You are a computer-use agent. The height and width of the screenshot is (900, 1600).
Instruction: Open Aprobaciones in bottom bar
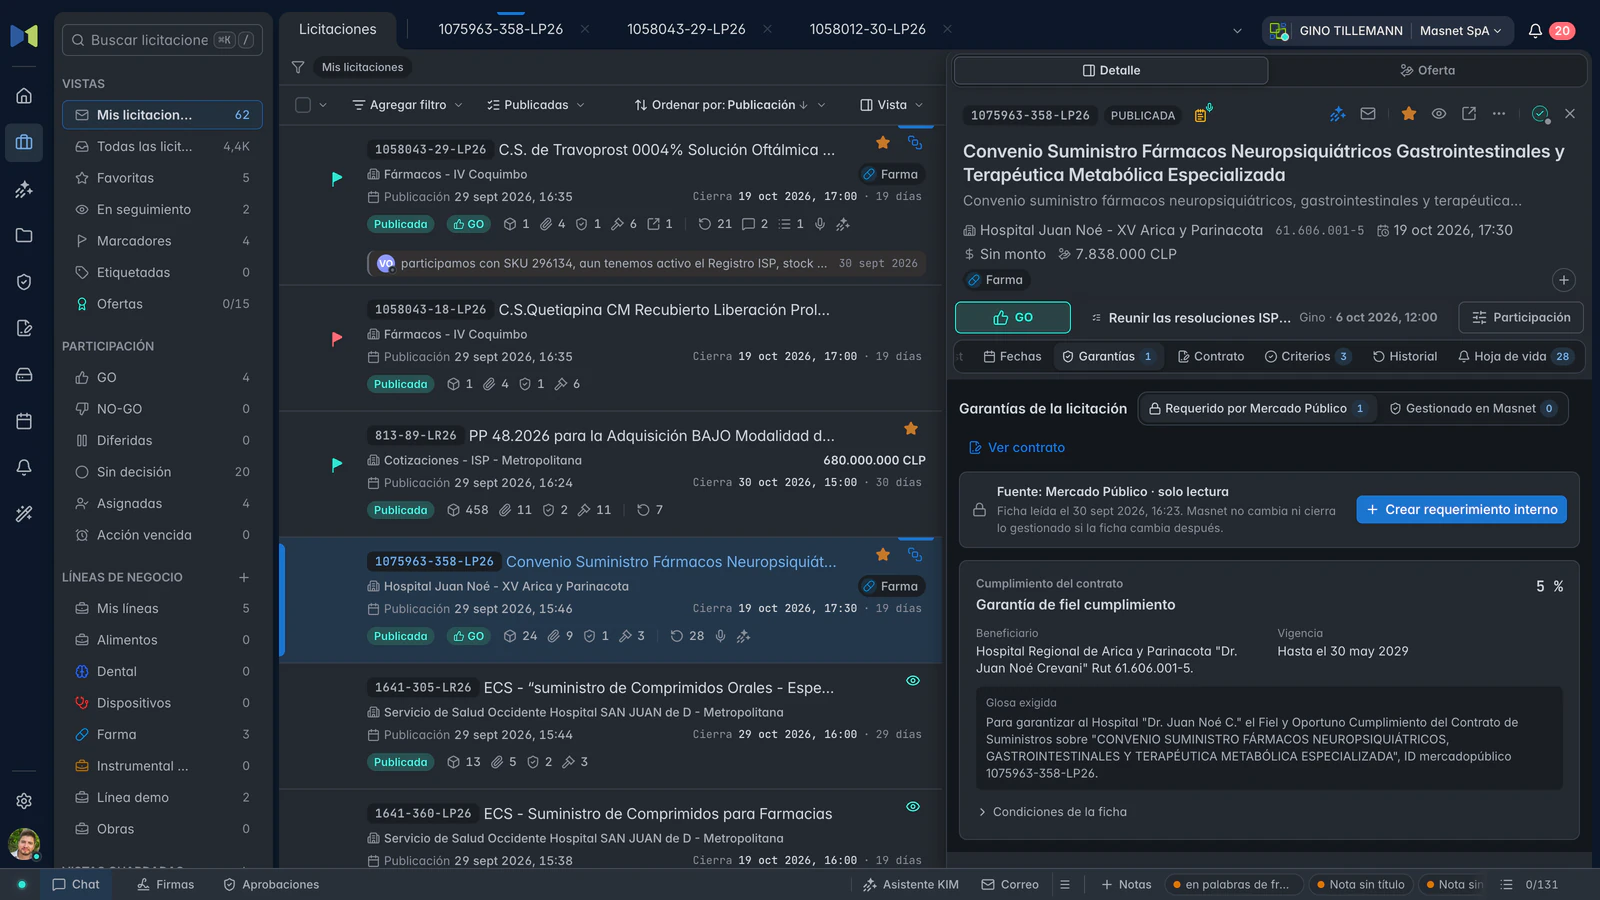pyautogui.click(x=270, y=884)
